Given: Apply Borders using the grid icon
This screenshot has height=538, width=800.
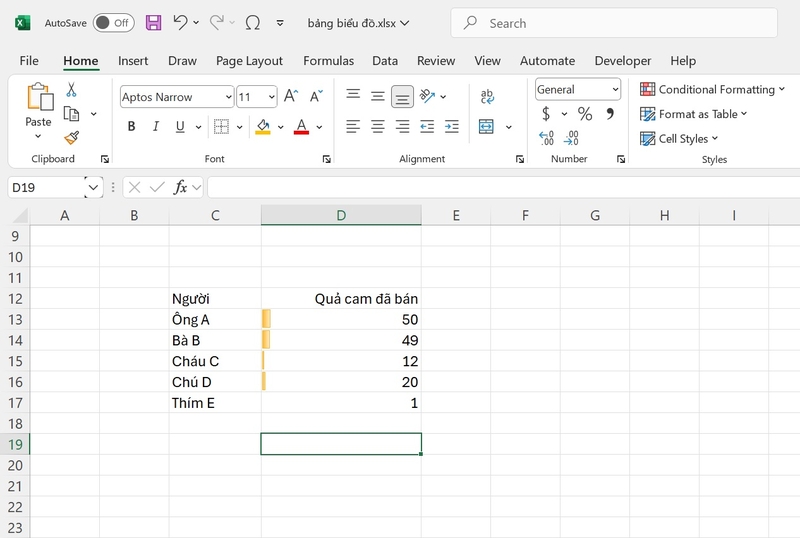Looking at the screenshot, I should click(221, 127).
